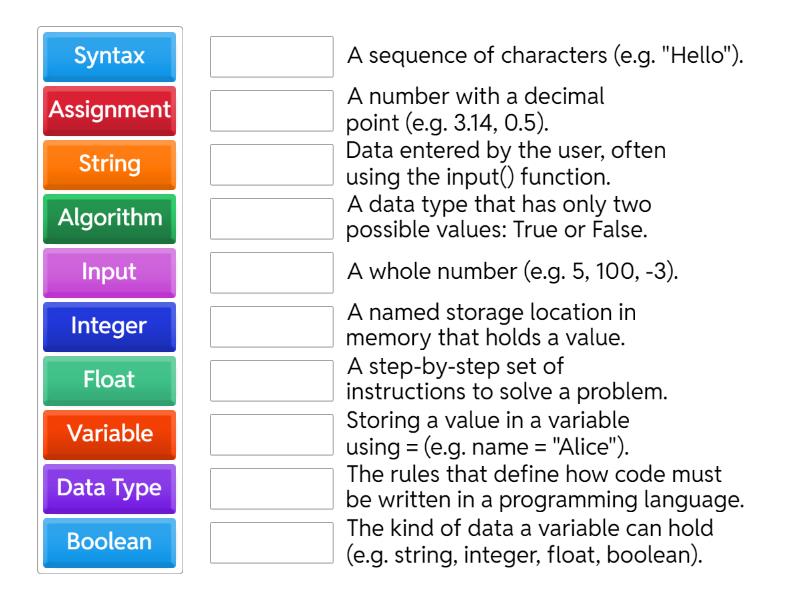Image resolution: width=800 pixels, height=600 pixels.
Task: Pick the red Assignment tile
Action: [109, 111]
